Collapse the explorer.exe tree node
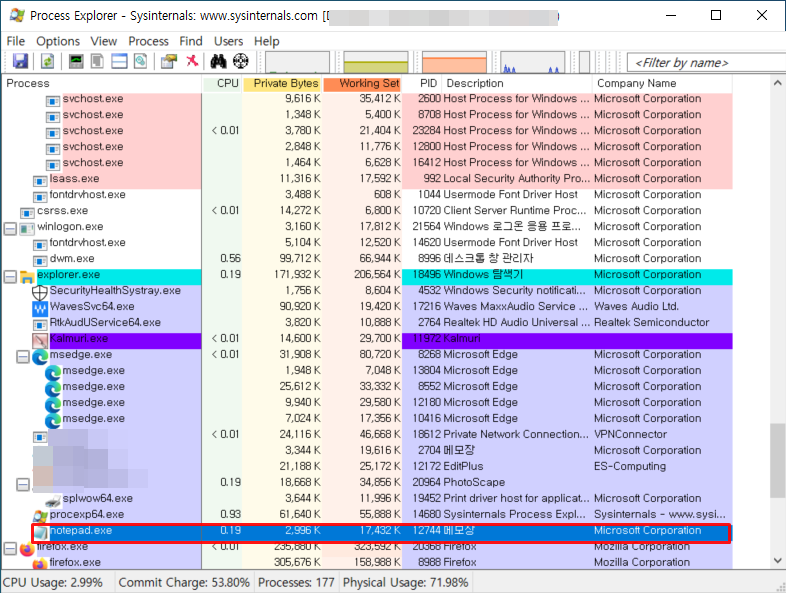Image resolution: width=786 pixels, height=593 pixels. click(x=10, y=277)
